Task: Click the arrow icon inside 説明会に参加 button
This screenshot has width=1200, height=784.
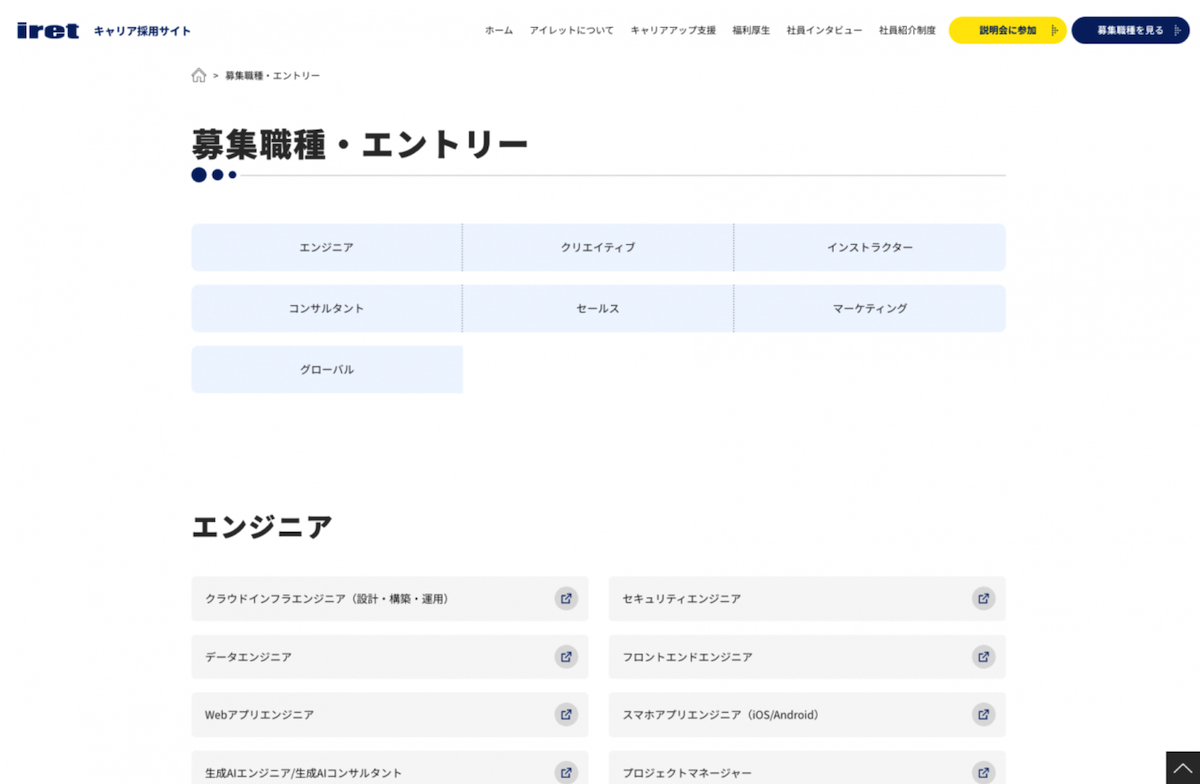Action: 1056,30
